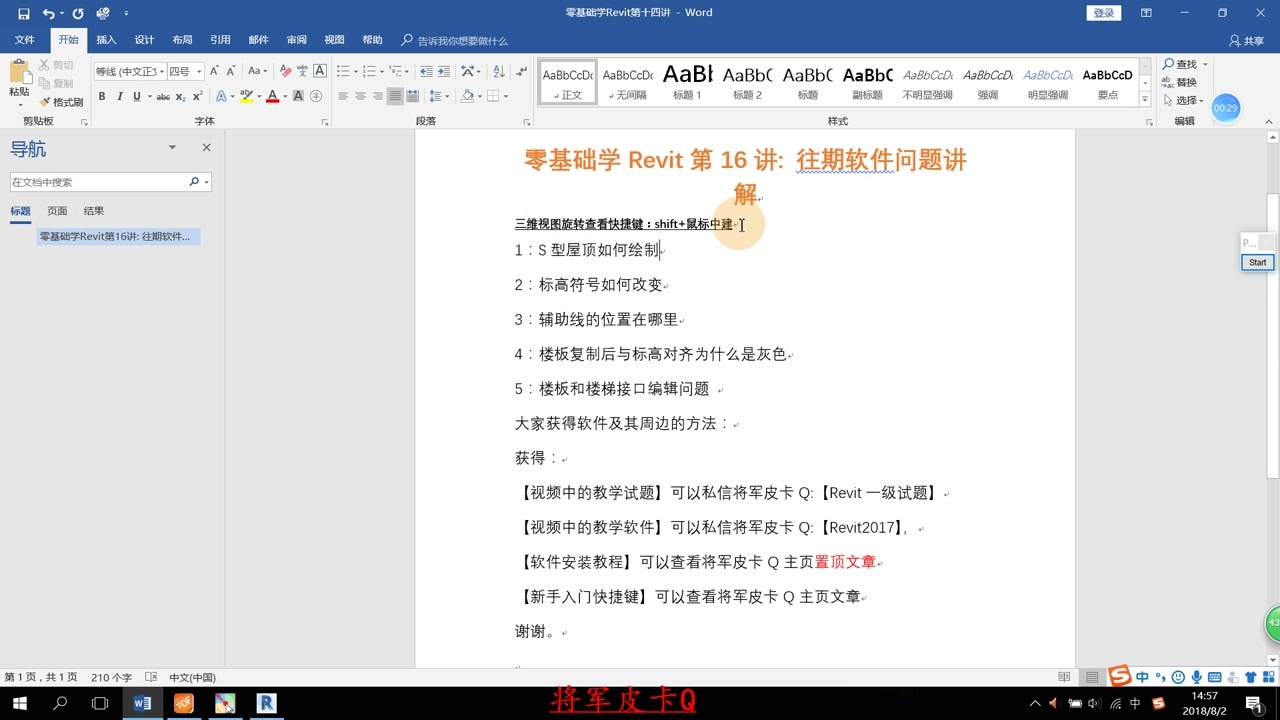This screenshot has width=1280, height=720.
Task: Open the font size dropdown showing 四号
Action: click(x=199, y=71)
